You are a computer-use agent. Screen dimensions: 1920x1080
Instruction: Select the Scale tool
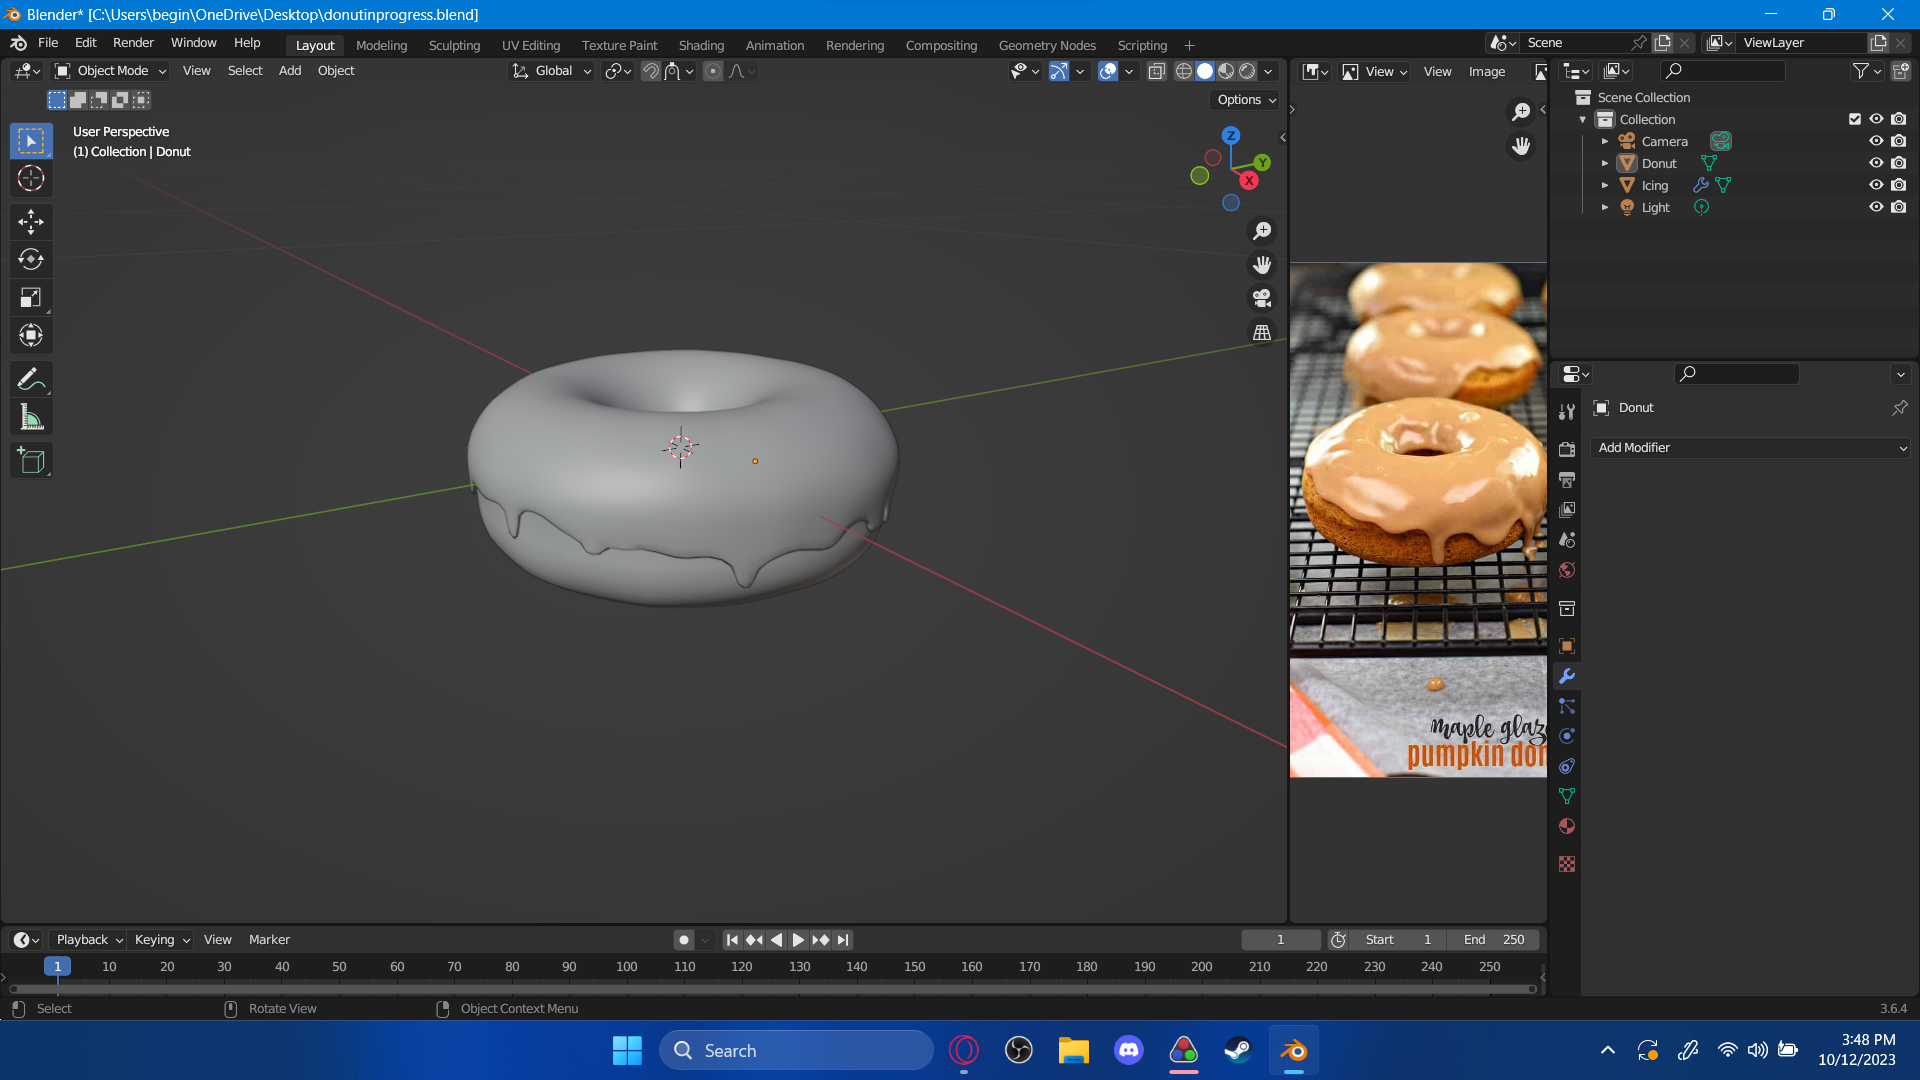[x=30, y=297]
